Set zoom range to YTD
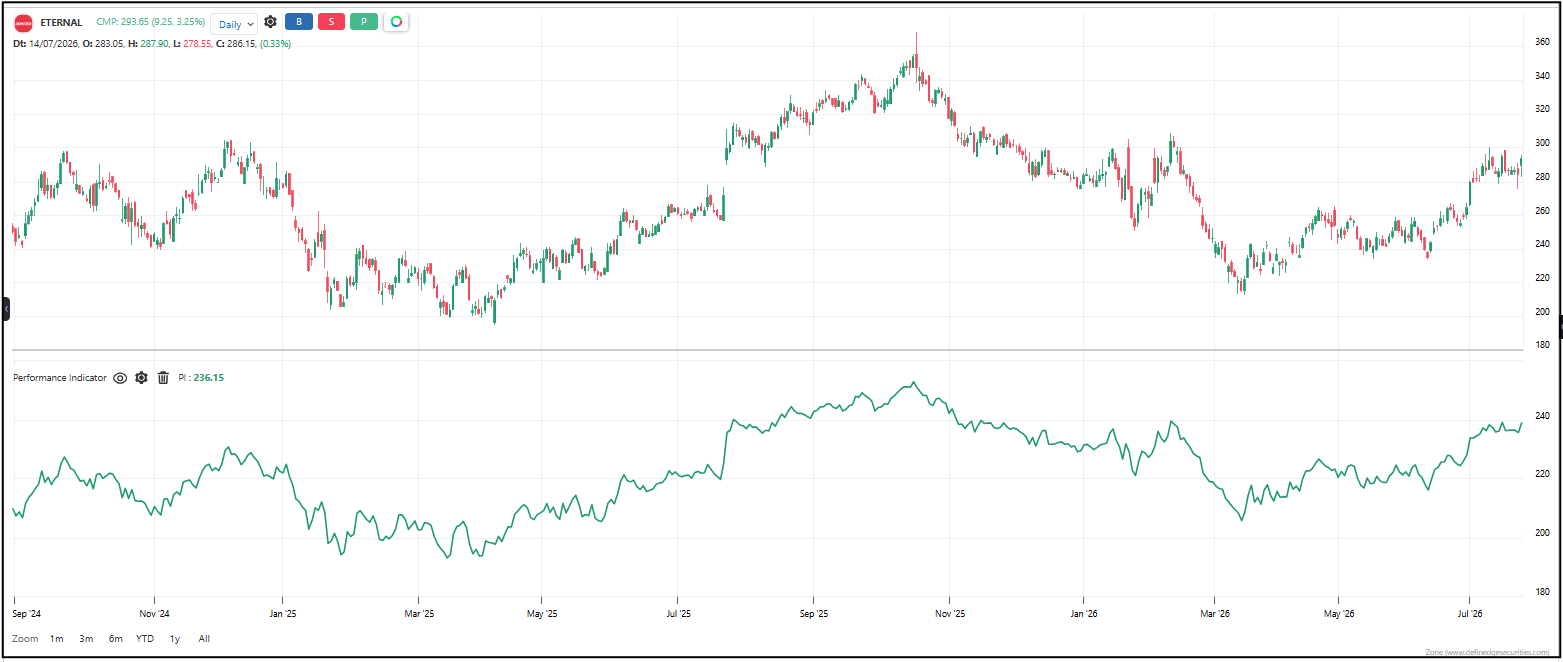The image size is (1563, 662). coord(145,638)
